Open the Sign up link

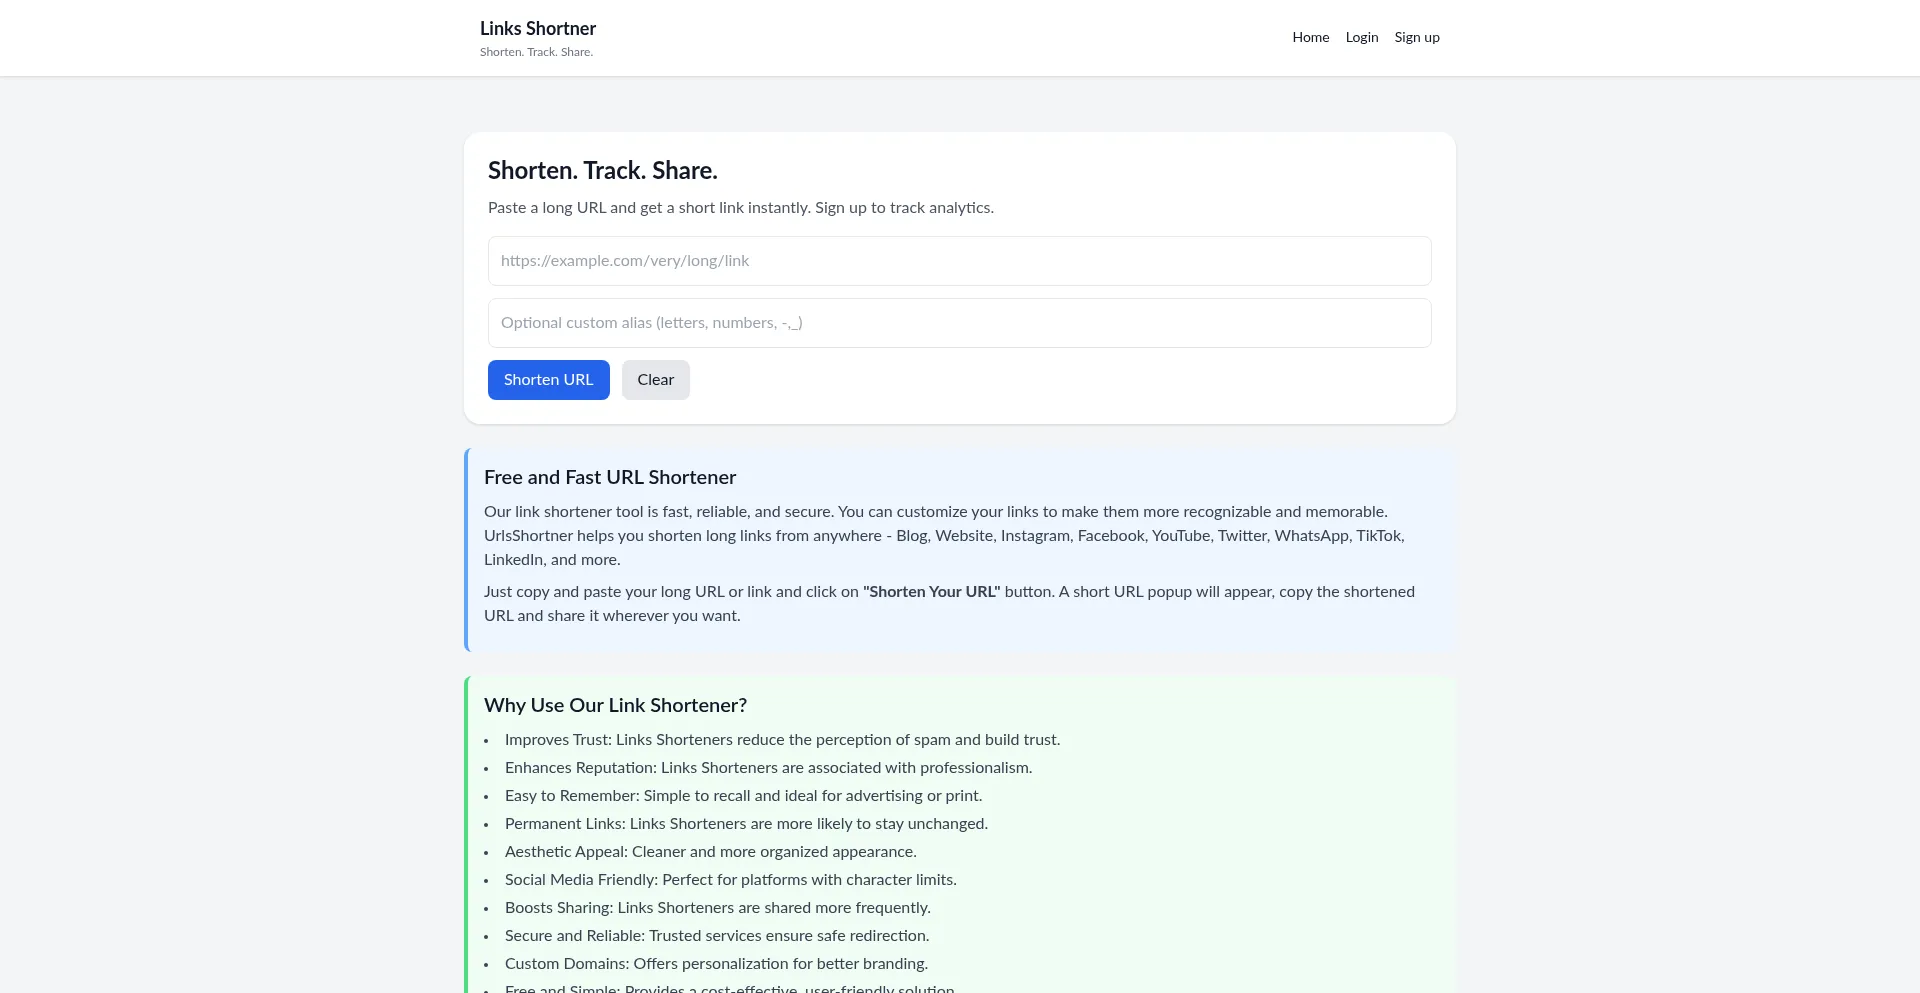click(1416, 37)
